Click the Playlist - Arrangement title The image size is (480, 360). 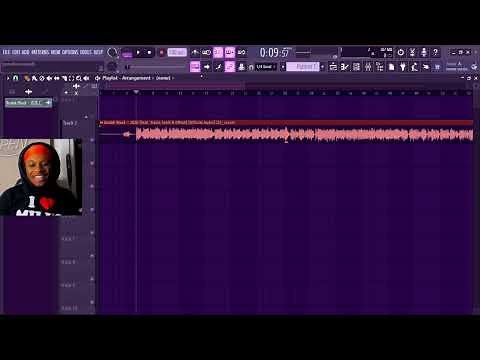click(x=126, y=78)
